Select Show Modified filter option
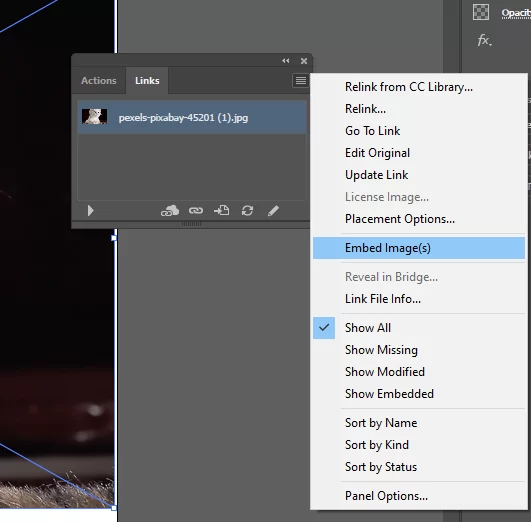The height and width of the screenshot is (522, 531). [419, 372]
